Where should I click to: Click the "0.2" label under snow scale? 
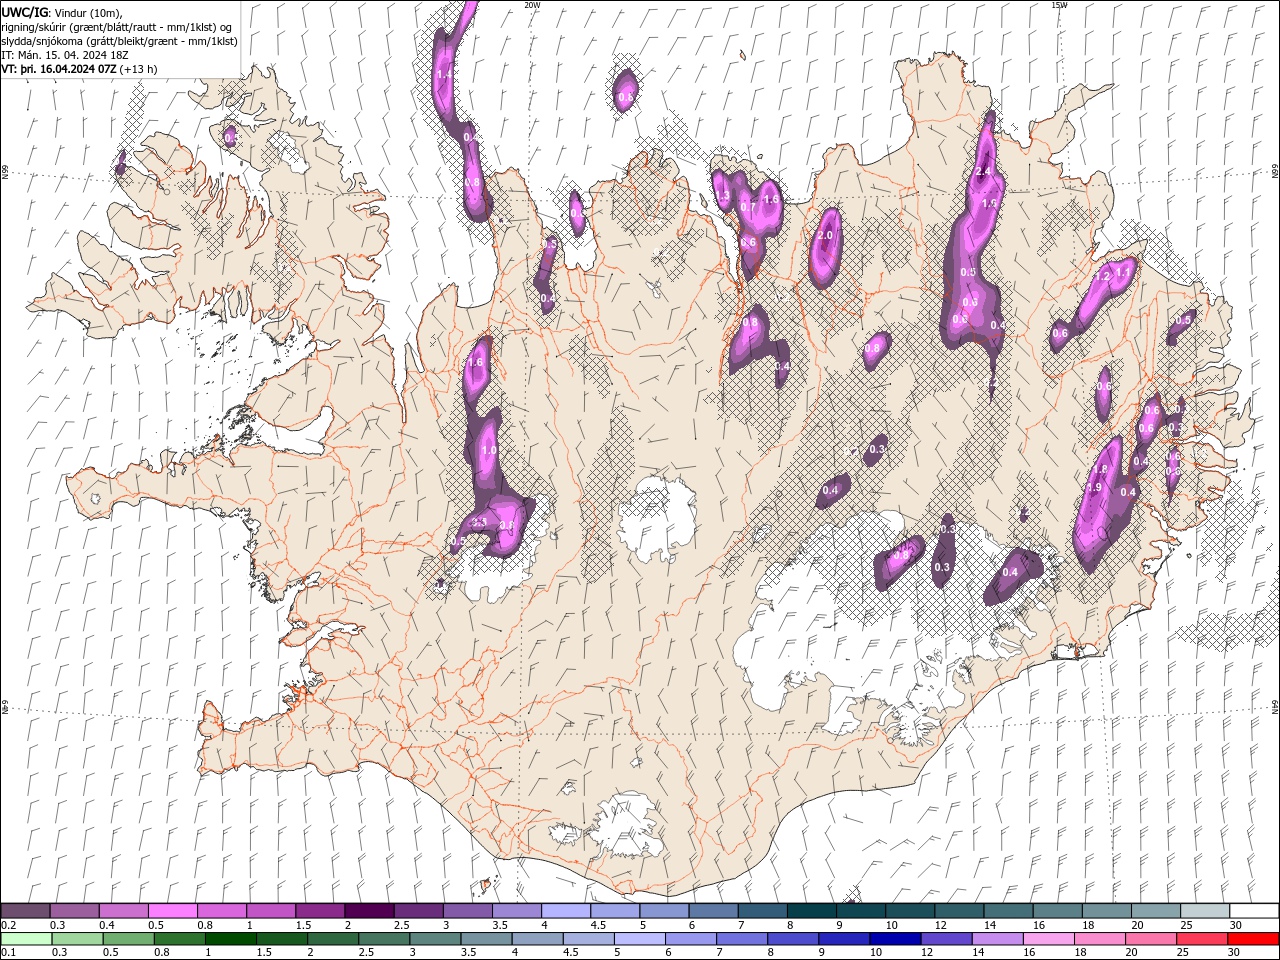(9, 925)
